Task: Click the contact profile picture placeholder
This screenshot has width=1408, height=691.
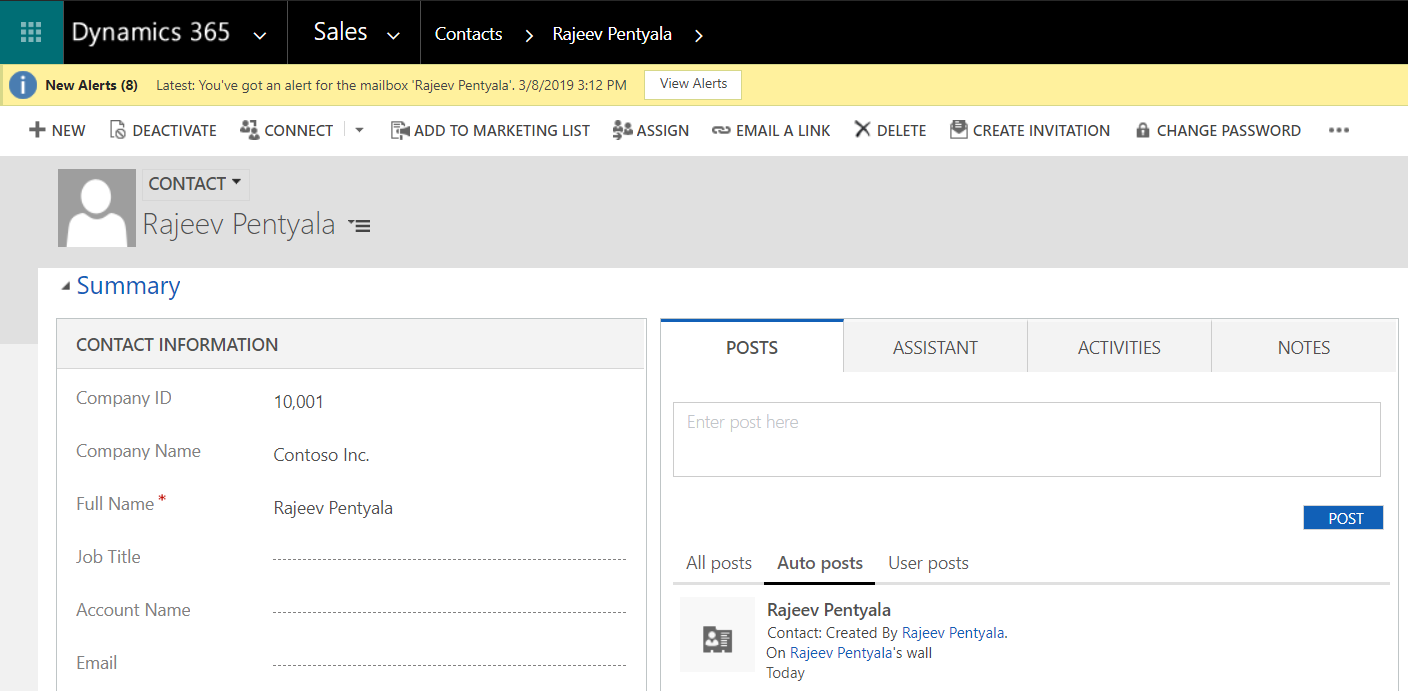Action: pos(97,208)
